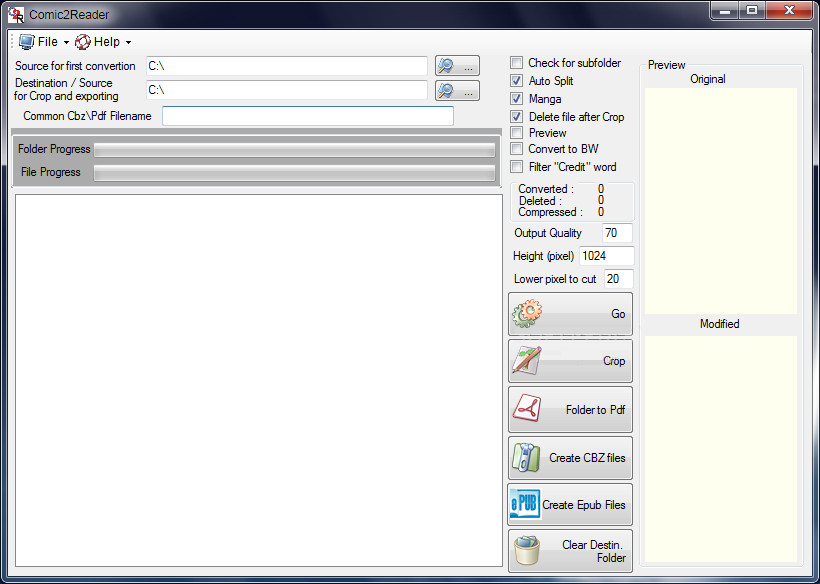Screen dimensions: 820x584
Task: Tick the Convert to BW checkbox
Action: click(x=517, y=148)
